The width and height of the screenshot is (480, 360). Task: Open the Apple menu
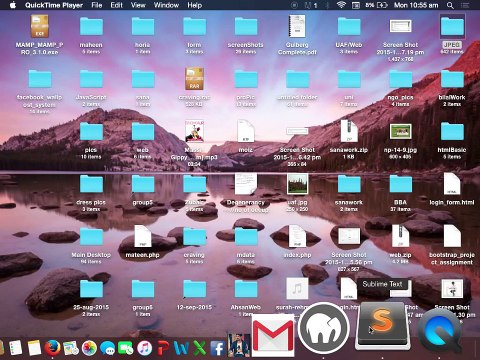pyautogui.click(x=13, y=5)
